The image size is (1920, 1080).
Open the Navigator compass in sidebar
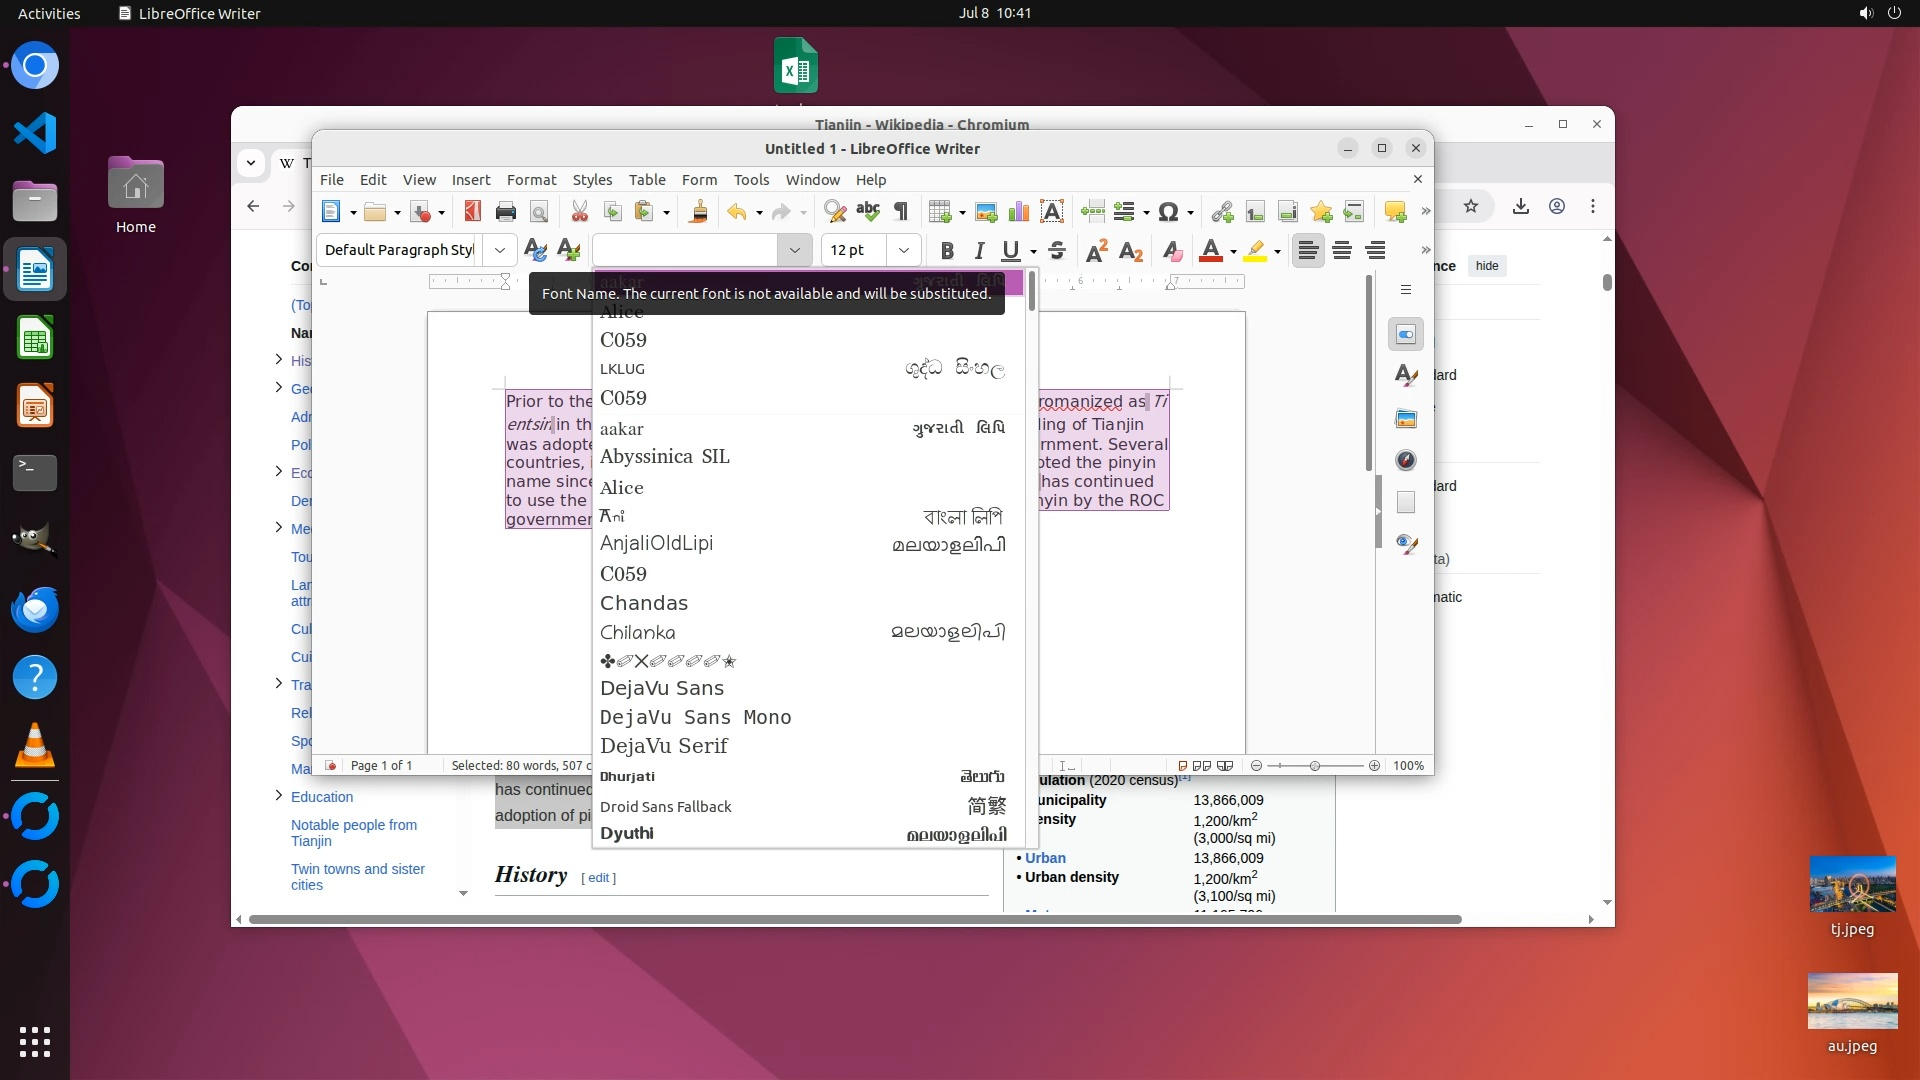(1406, 460)
